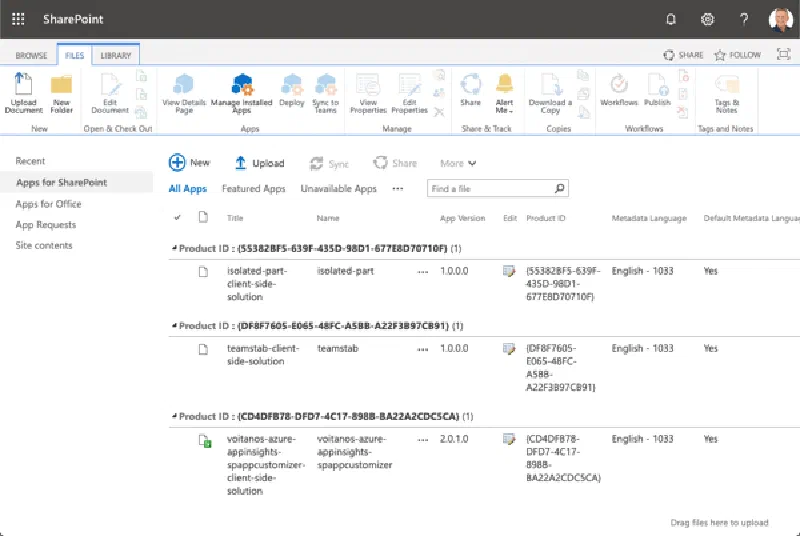The height and width of the screenshot is (536, 800).
Task: Toggle focus on content icon
Action: (x=783, y=54)
